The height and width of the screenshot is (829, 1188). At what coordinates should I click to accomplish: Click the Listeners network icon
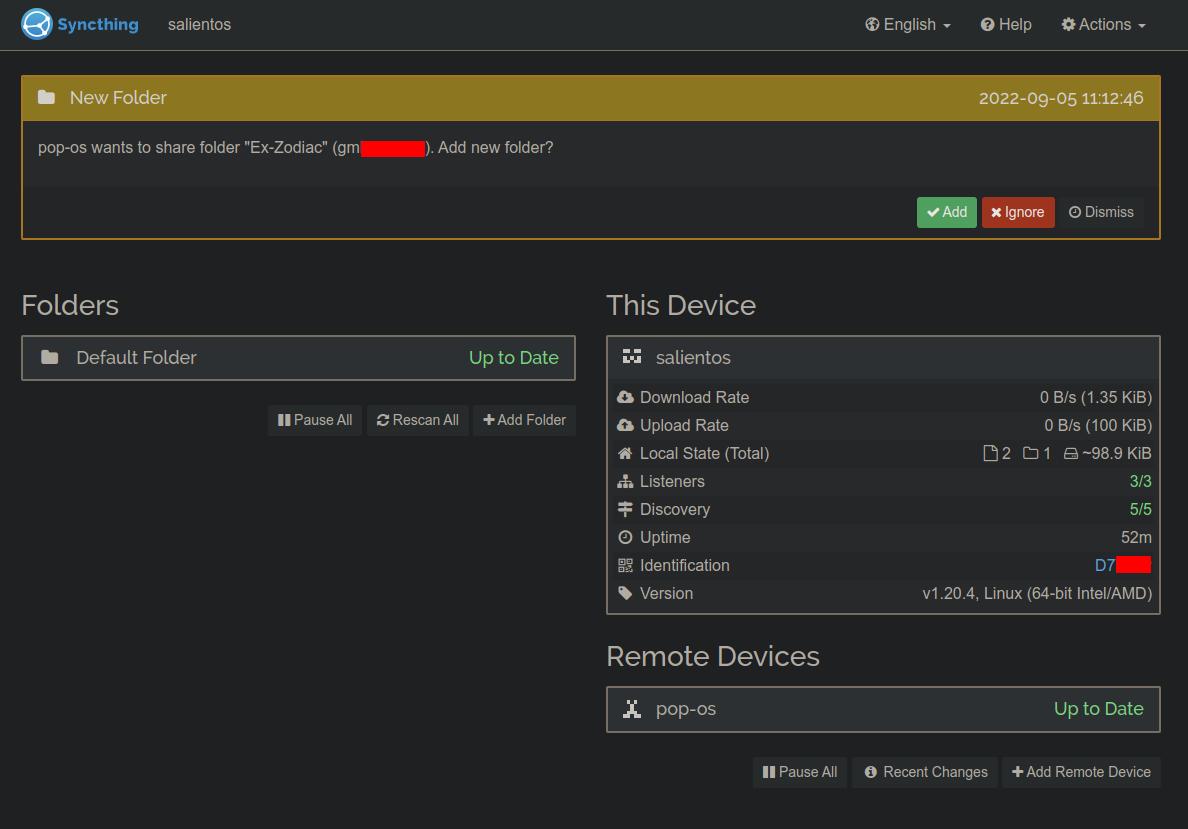[625, 481]
